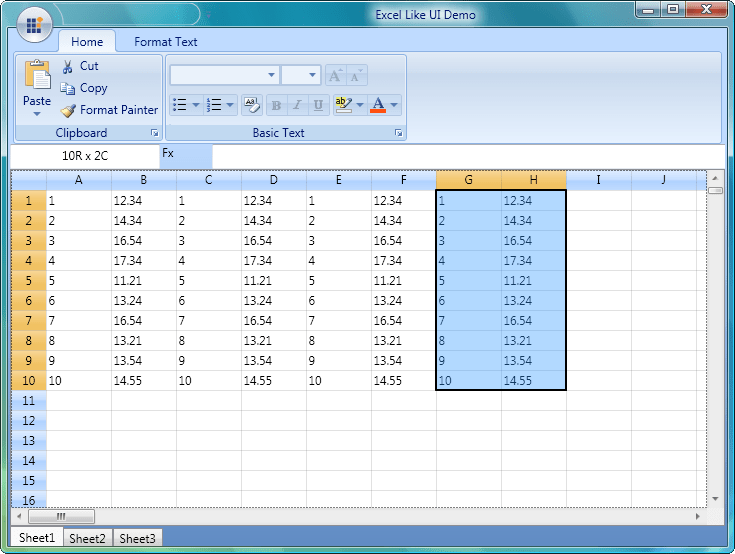
Task: Open the font family dropdown
Action: point(271,75)
